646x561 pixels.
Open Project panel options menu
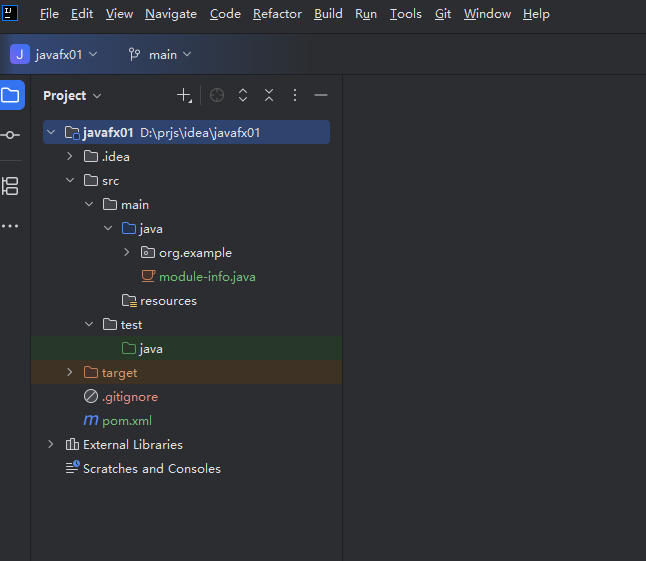[295, 95]
